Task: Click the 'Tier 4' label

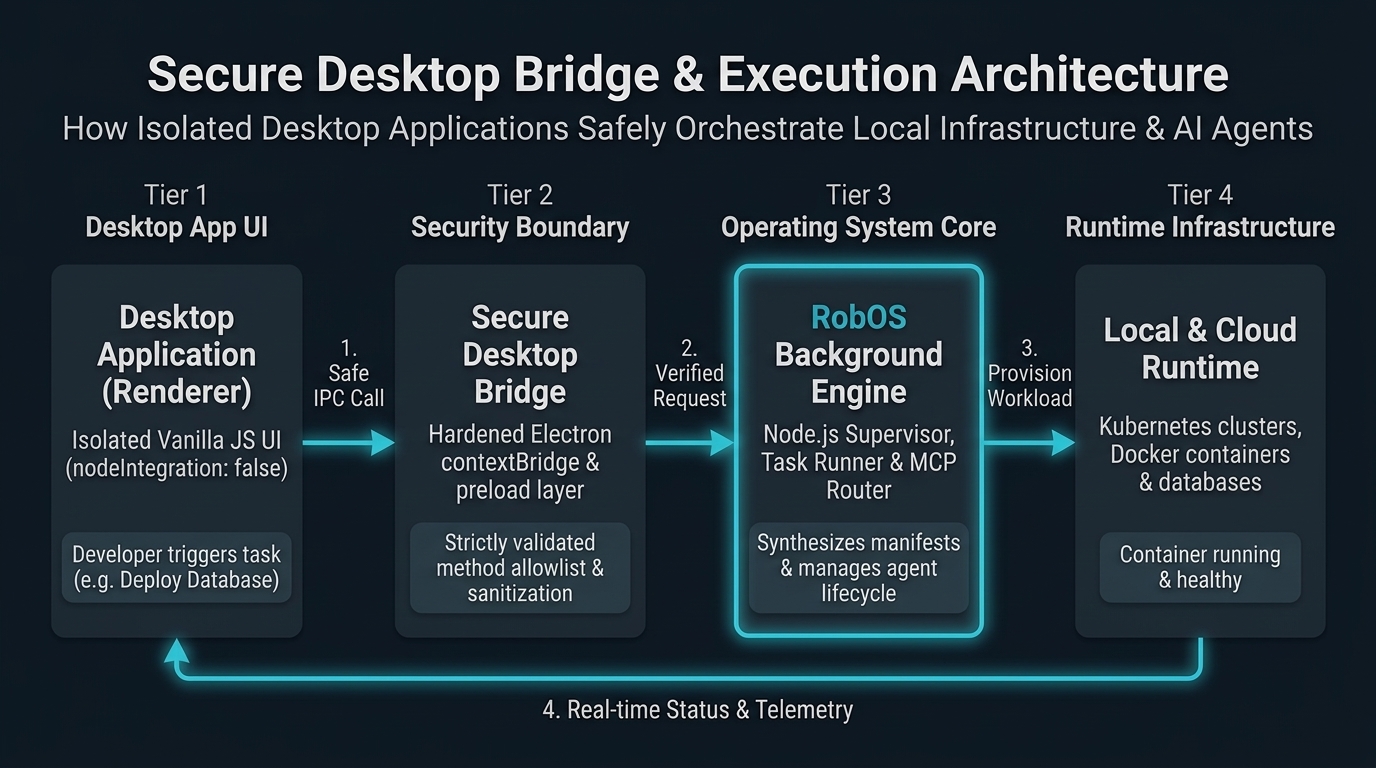Action: (1200, 194)
